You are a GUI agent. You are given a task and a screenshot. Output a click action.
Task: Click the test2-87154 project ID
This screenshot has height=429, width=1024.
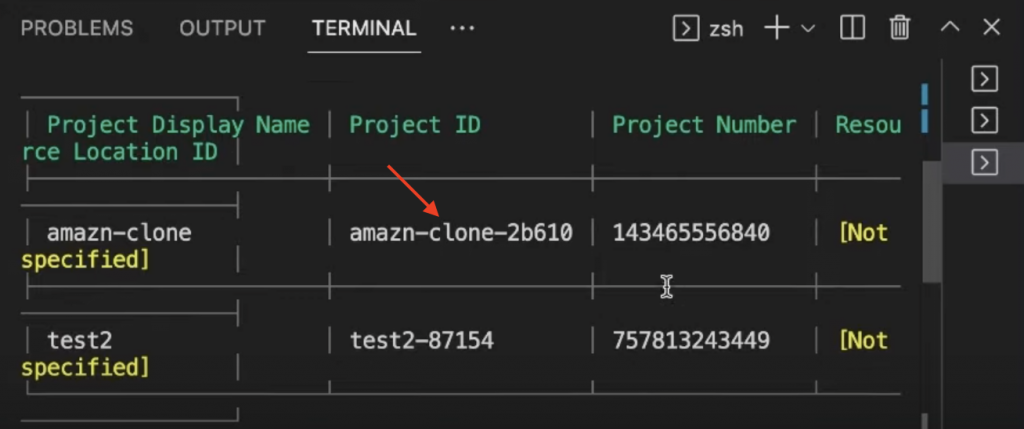(421, 340)
